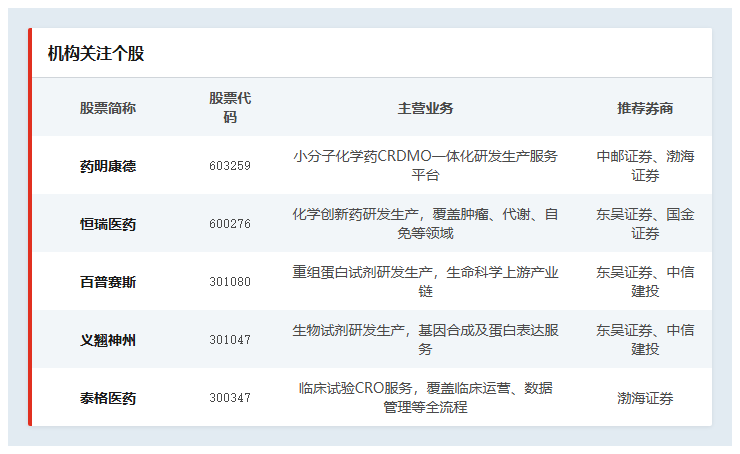Click the 渤海证券 cell in the 泰格医药 row
The image size is (740, 454).
pos(645,398)
